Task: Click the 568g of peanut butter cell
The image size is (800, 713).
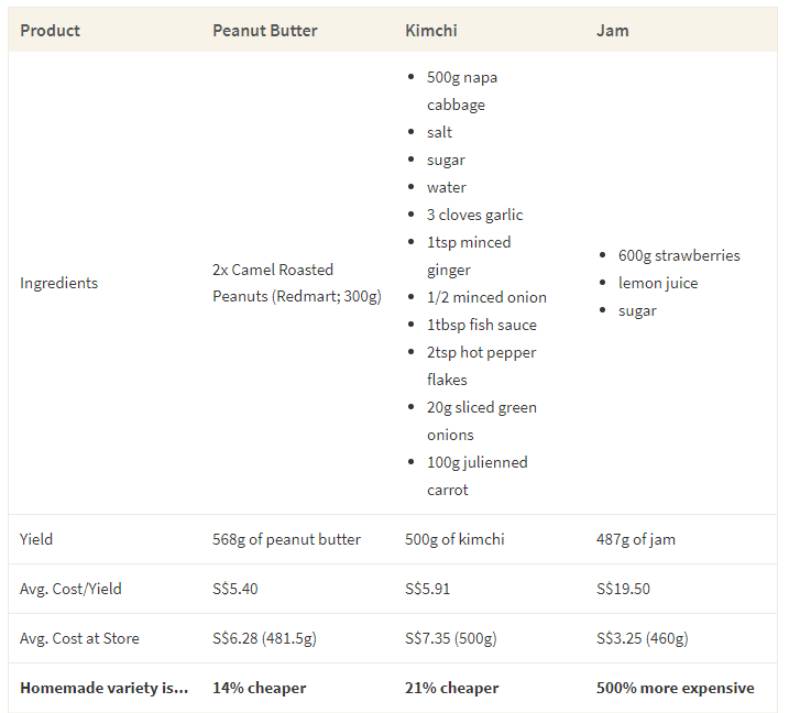Action: click(286, 539)
